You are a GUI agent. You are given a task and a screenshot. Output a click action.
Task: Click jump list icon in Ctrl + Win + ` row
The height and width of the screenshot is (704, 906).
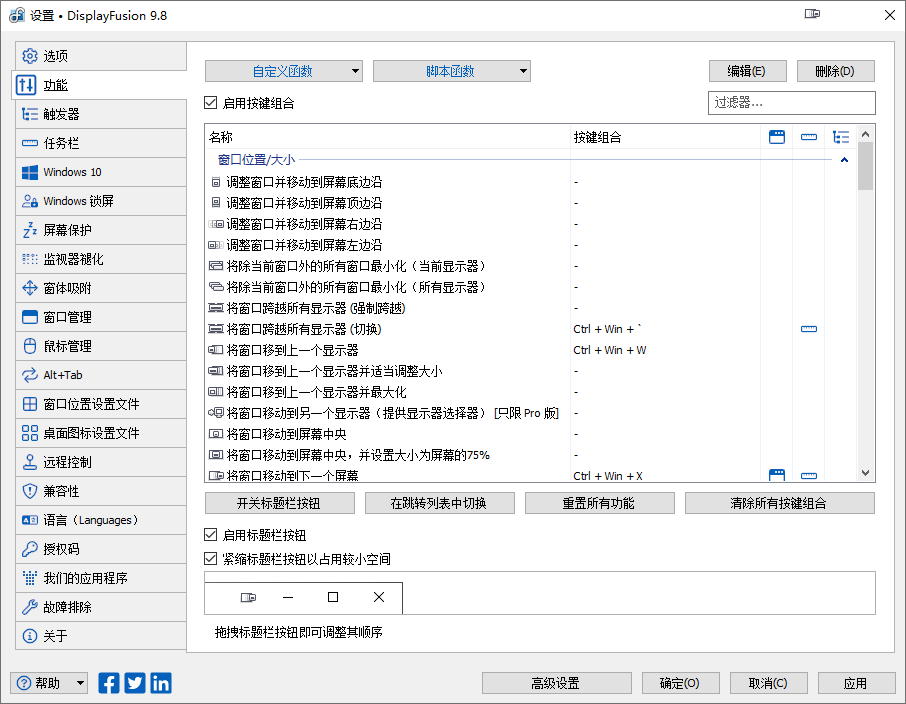click(x=808, y=329)
